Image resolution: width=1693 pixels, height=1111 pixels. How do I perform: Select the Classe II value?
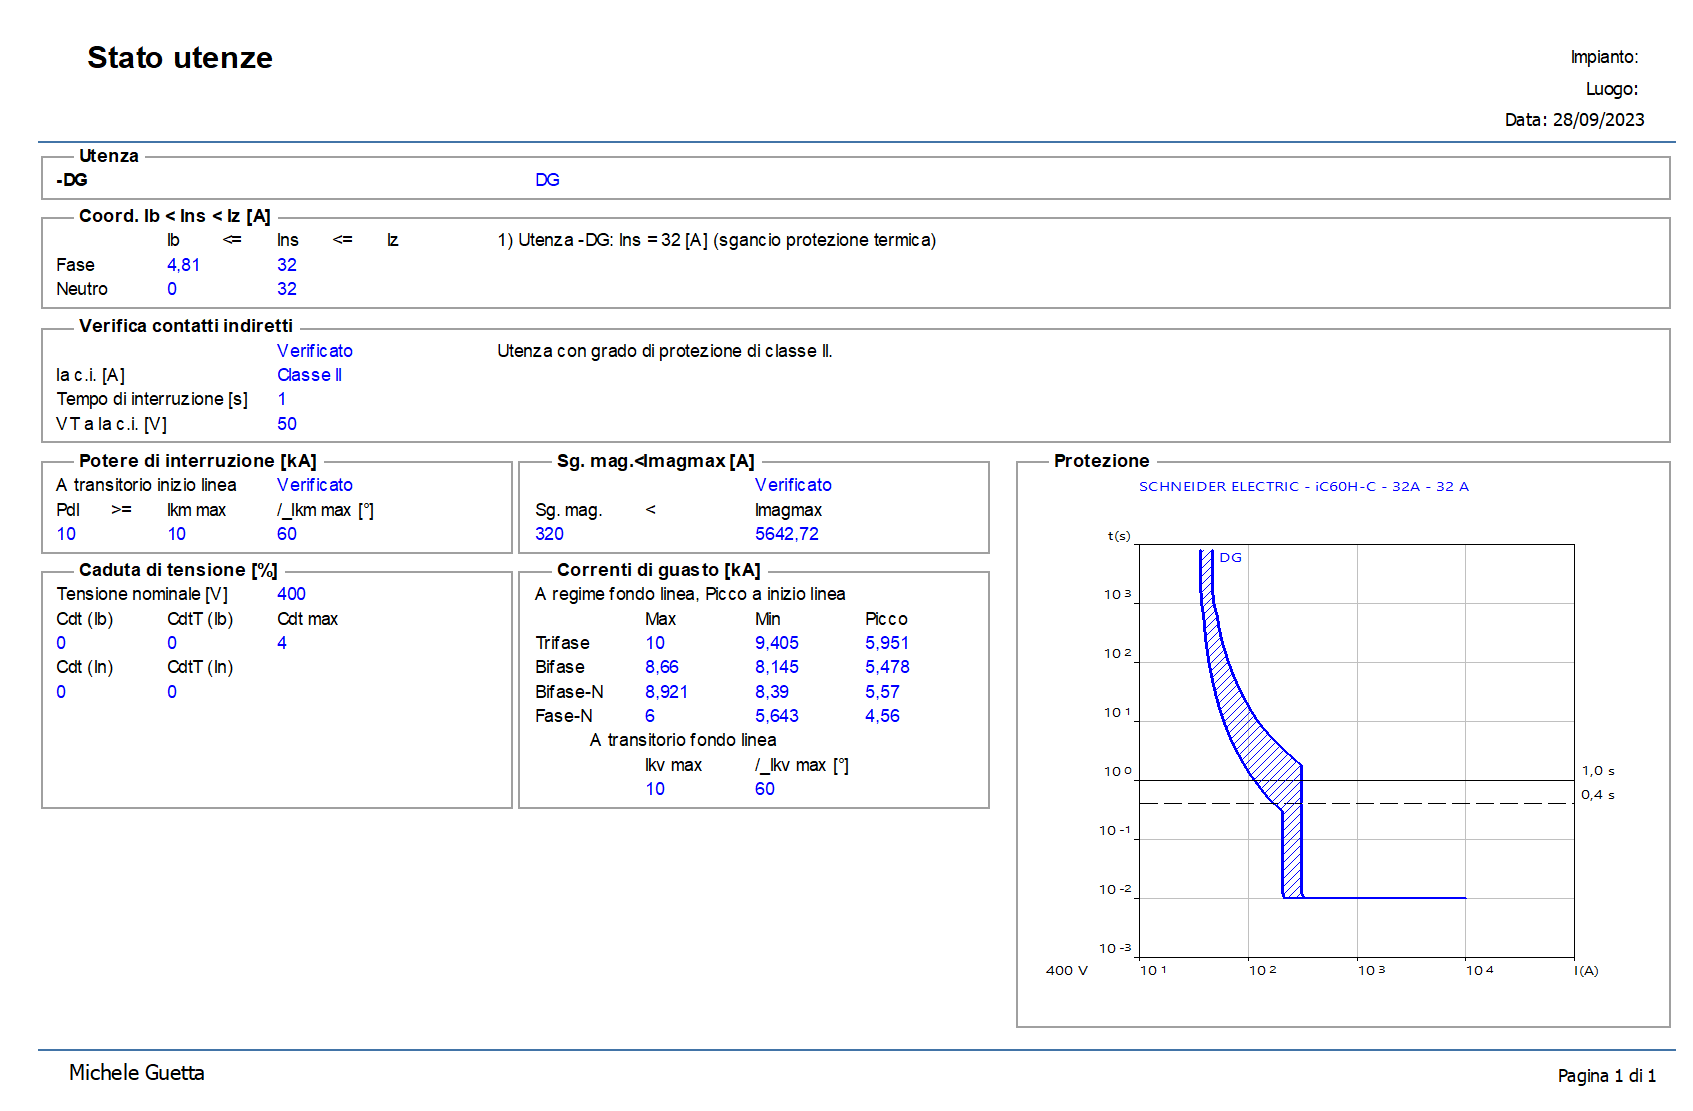click(309, 375)
